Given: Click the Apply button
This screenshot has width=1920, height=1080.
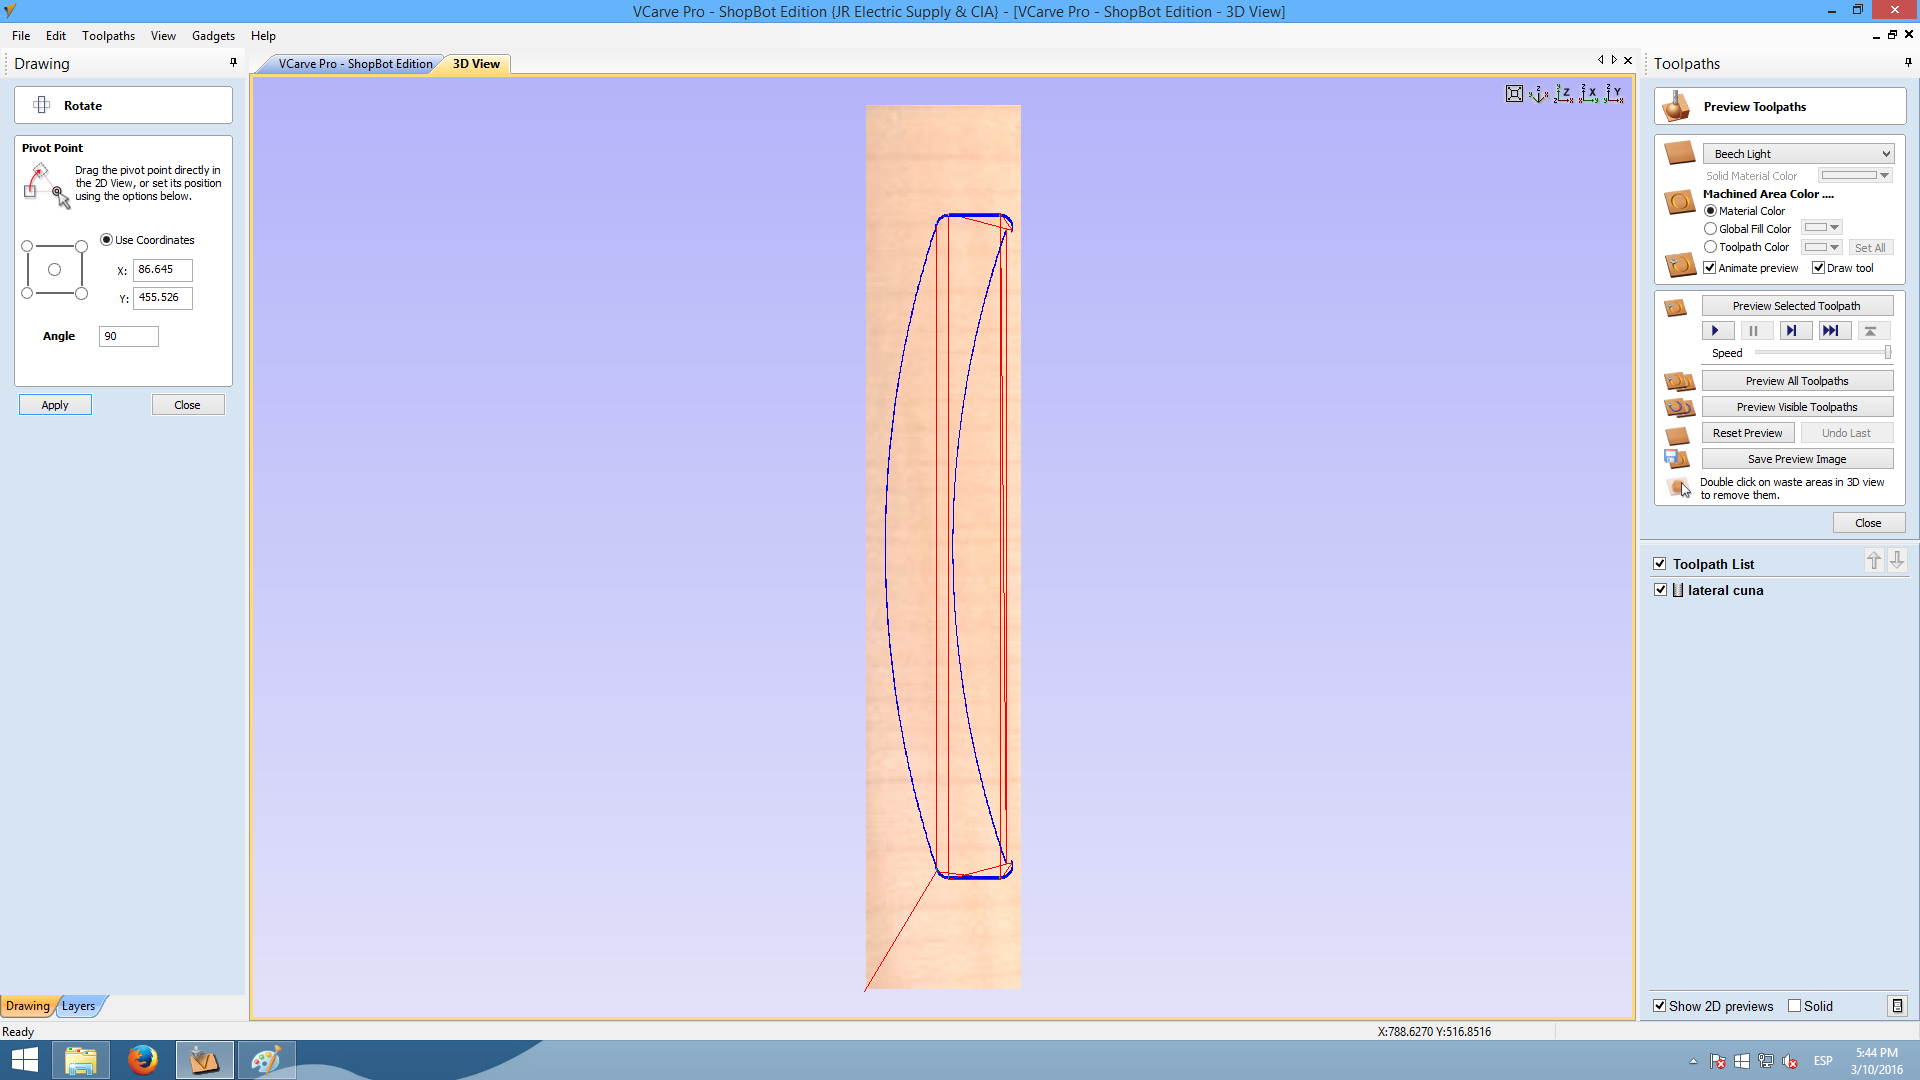Looking at the screenshot, I should (x=55, y=405).
